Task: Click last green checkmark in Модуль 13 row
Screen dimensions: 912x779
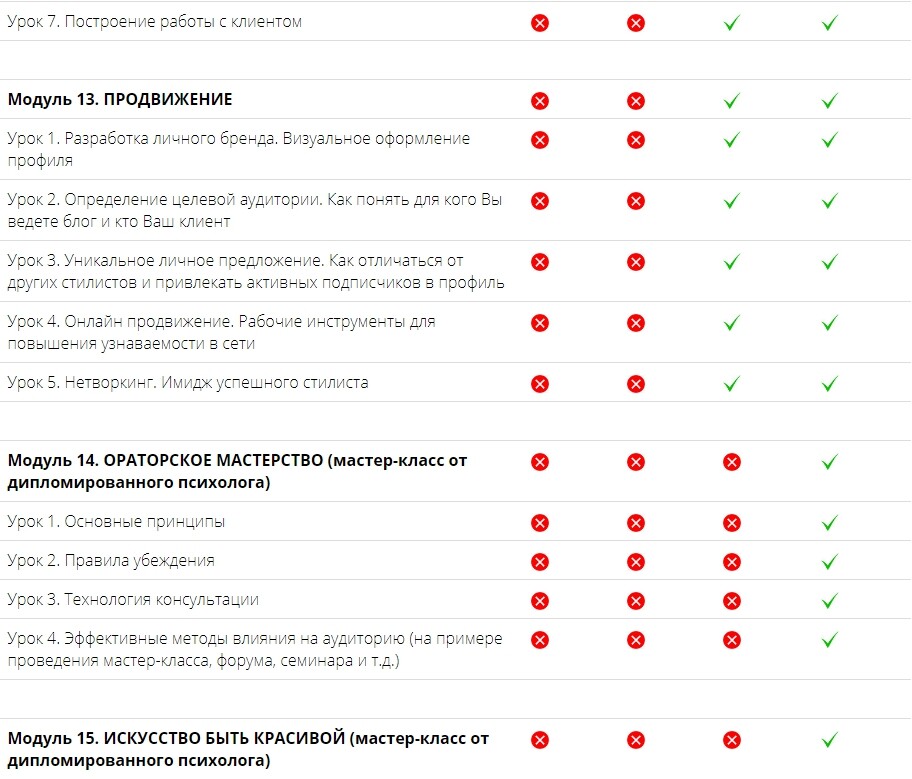Action: pyautogui.click(x=829, y=101)
